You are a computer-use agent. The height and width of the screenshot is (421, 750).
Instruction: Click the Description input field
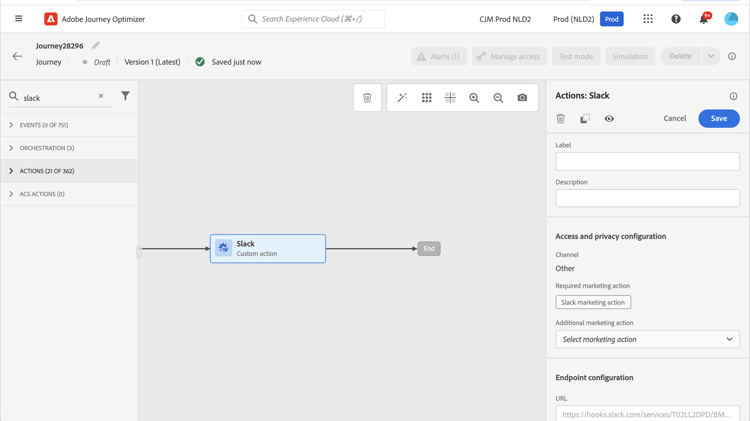[x=647, y=198]
